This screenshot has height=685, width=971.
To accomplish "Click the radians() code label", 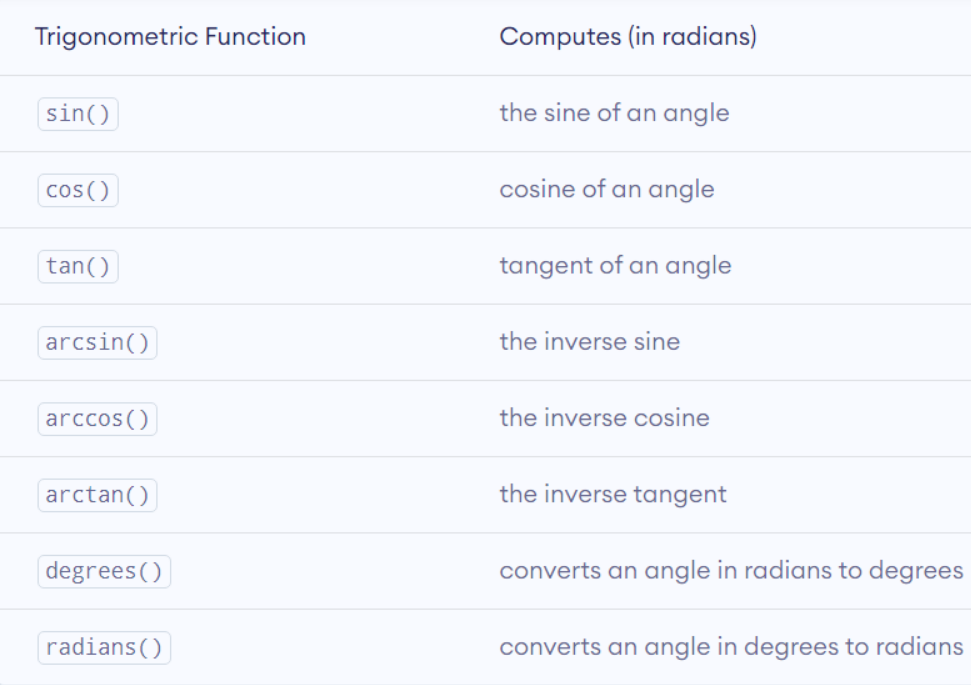I will [104, 647].
